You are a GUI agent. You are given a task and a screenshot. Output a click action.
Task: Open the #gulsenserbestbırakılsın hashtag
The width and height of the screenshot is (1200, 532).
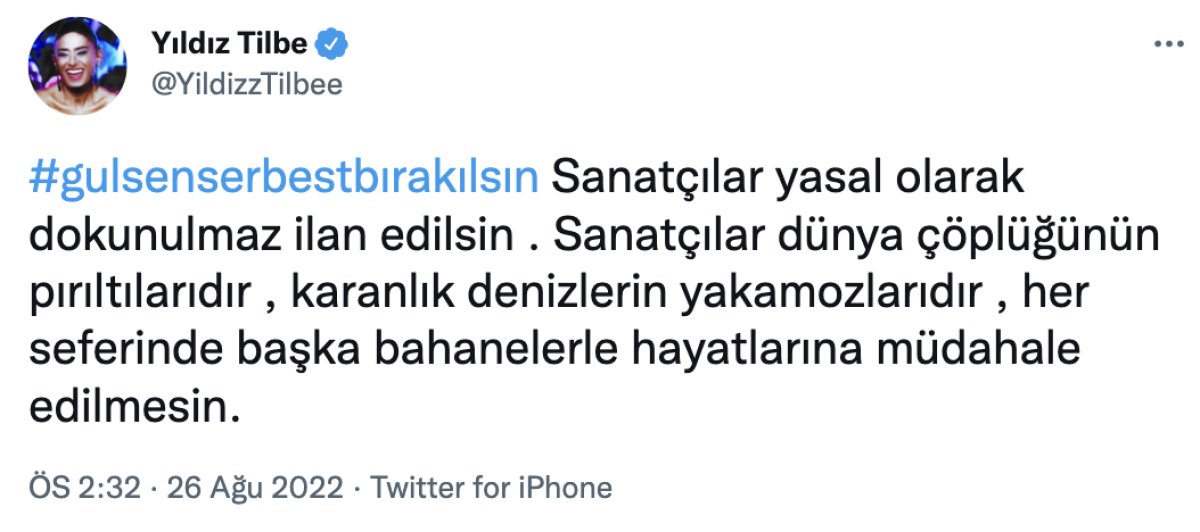(285, 178)
